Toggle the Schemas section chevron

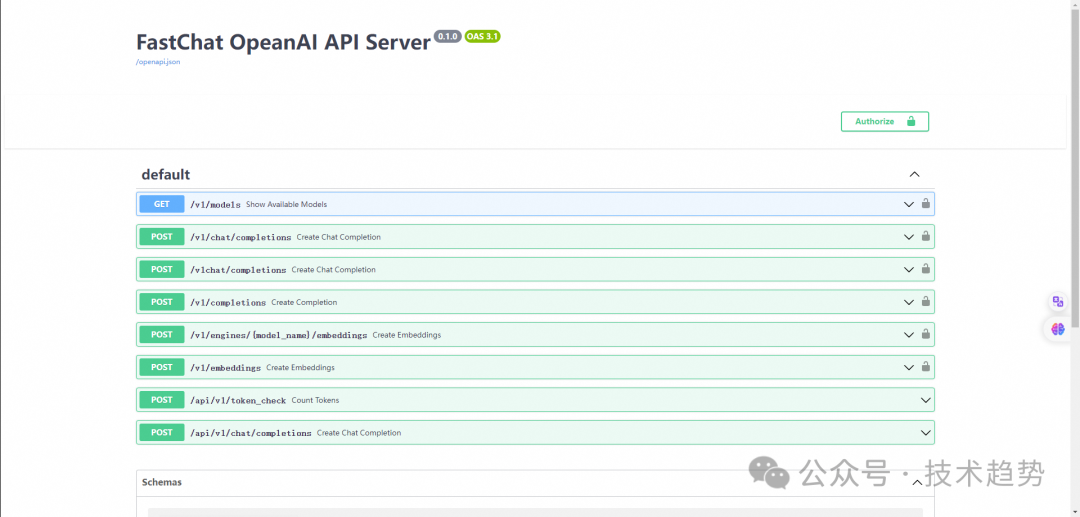point(917,483)
